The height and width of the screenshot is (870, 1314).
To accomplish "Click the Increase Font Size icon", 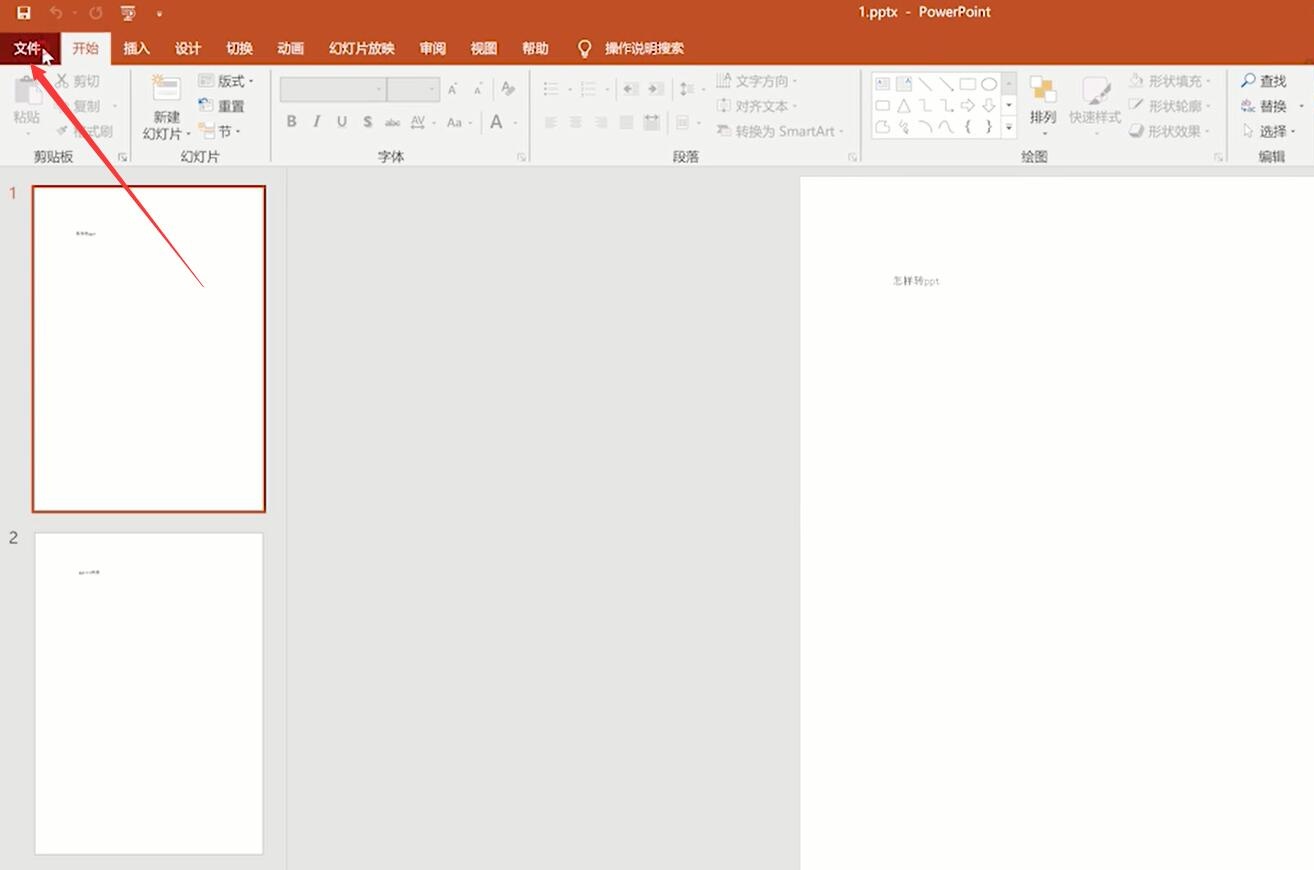I will (x=453, y=90).
